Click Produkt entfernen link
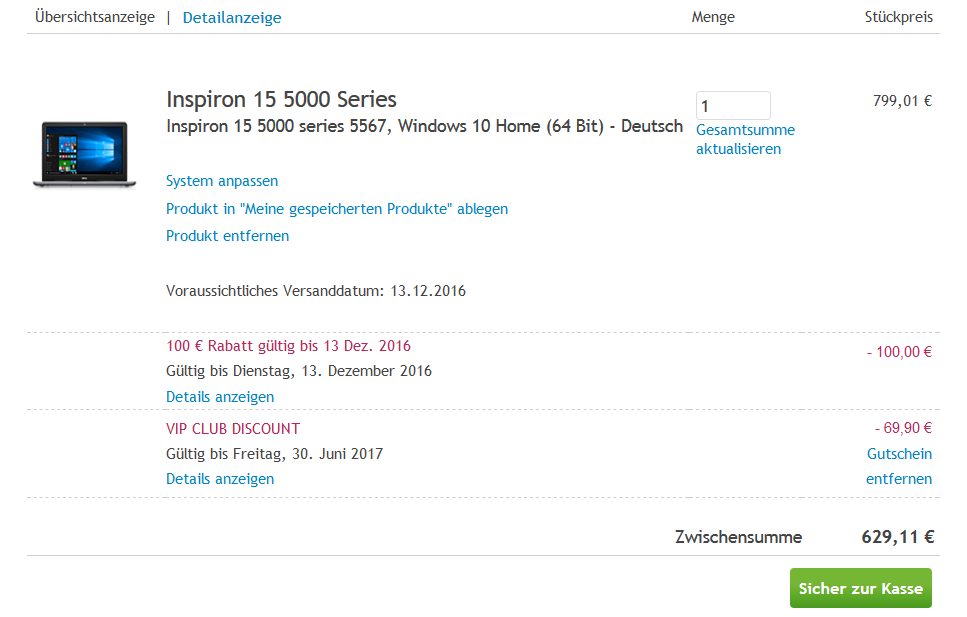 click(228, 236)
